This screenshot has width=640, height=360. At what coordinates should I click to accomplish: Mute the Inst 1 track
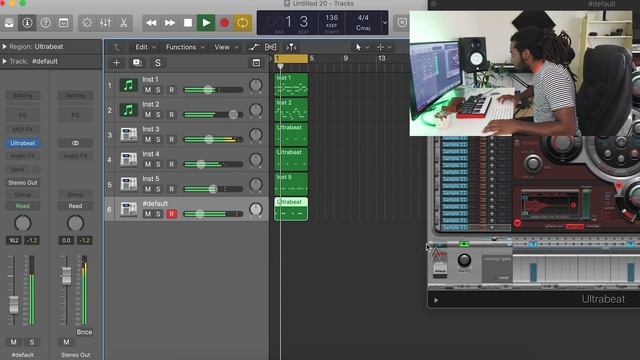tap(147, 90)
